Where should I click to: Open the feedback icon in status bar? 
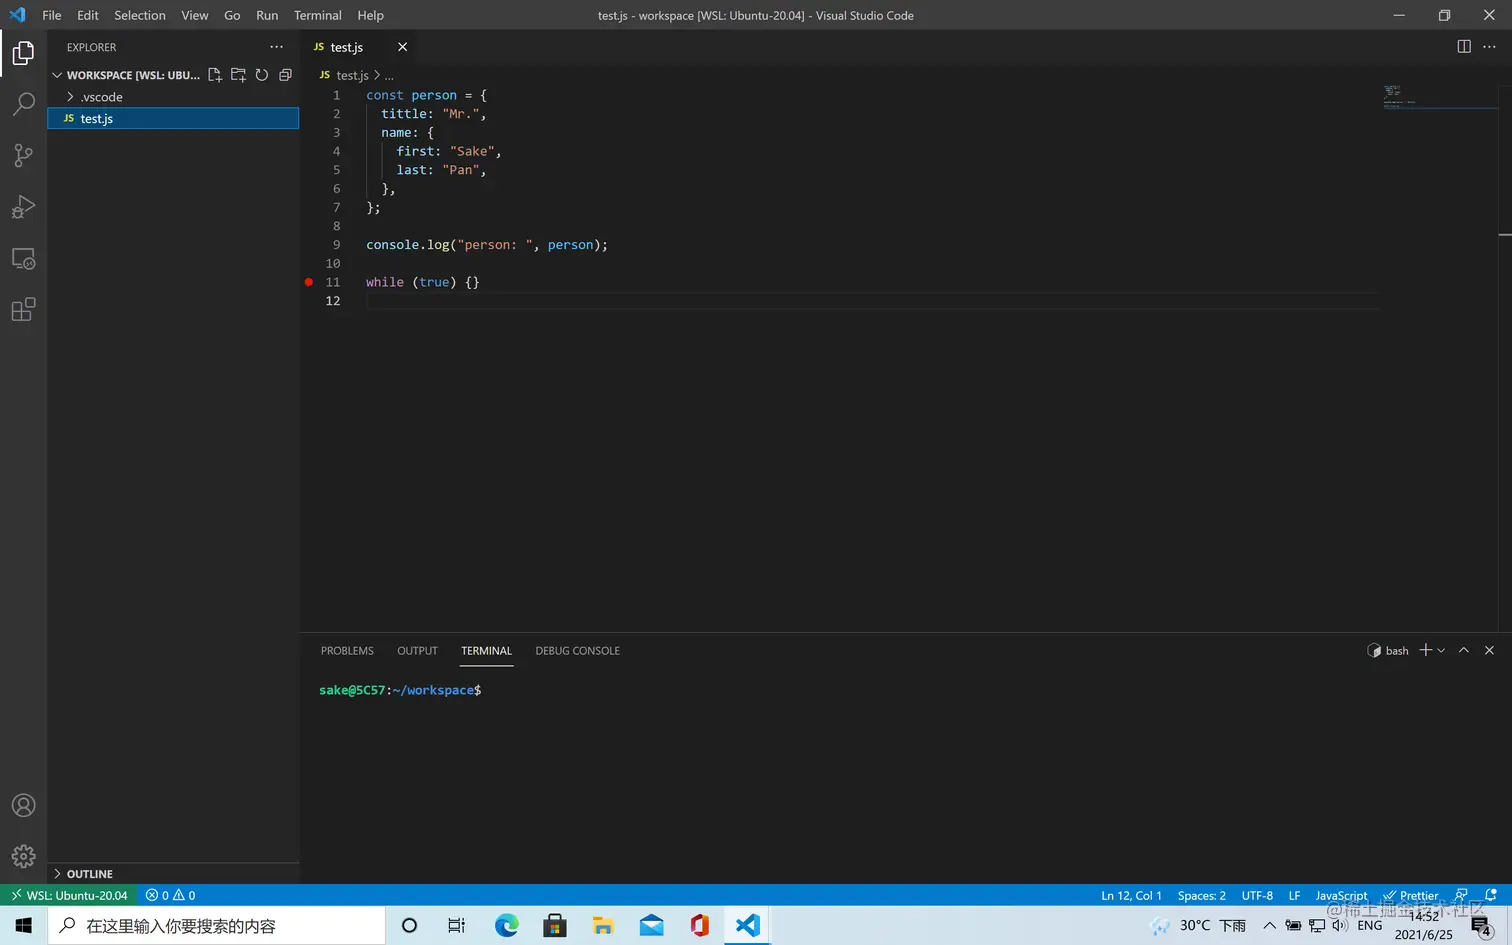click(x=1461, y=895)
